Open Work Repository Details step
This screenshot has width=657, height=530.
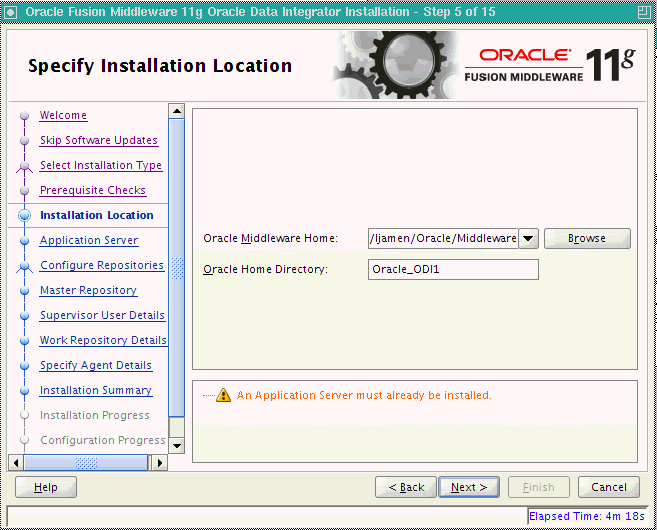(x=103, y=340)
